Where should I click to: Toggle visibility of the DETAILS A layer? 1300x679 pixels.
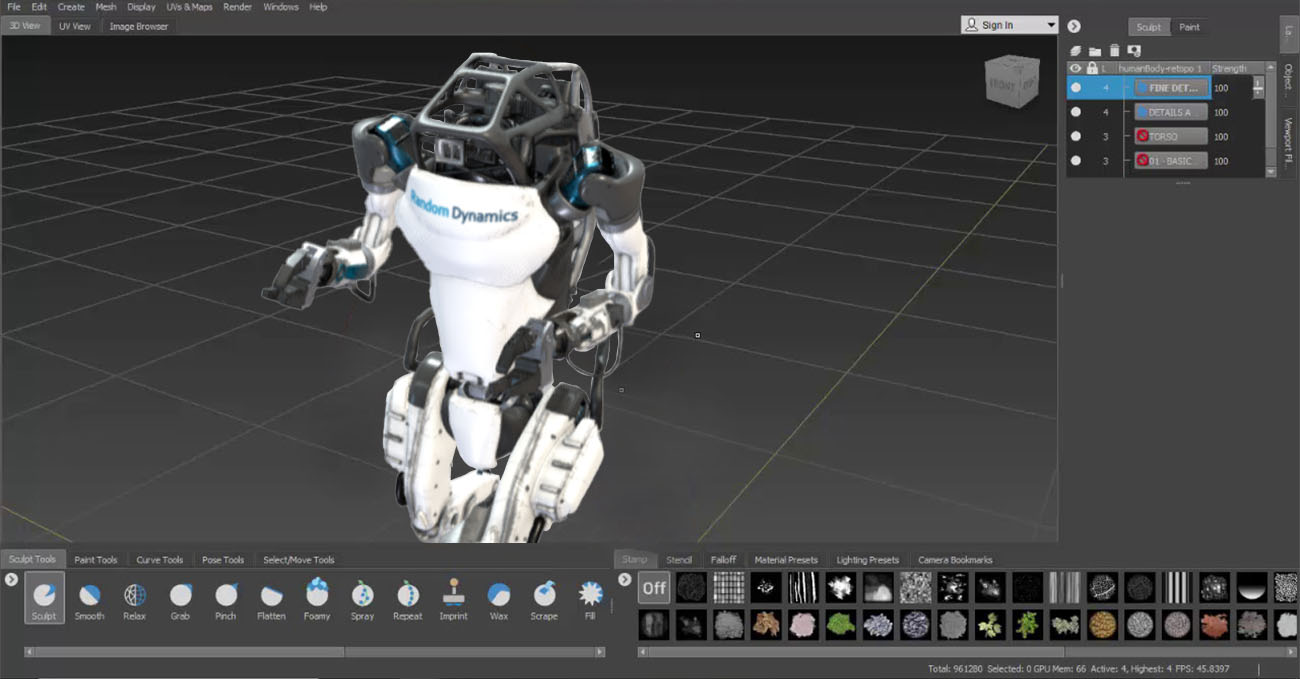1076,112
